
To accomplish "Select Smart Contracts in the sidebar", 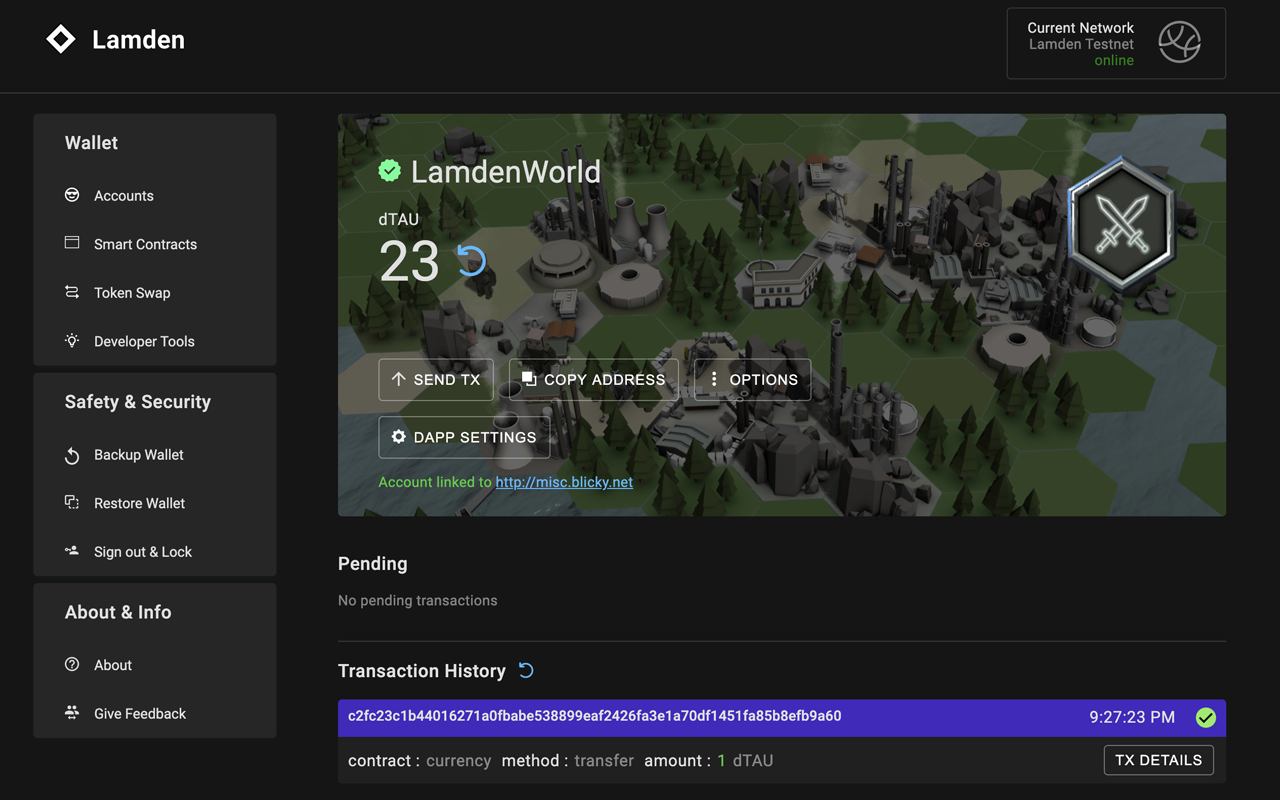I will click(145, 244).
